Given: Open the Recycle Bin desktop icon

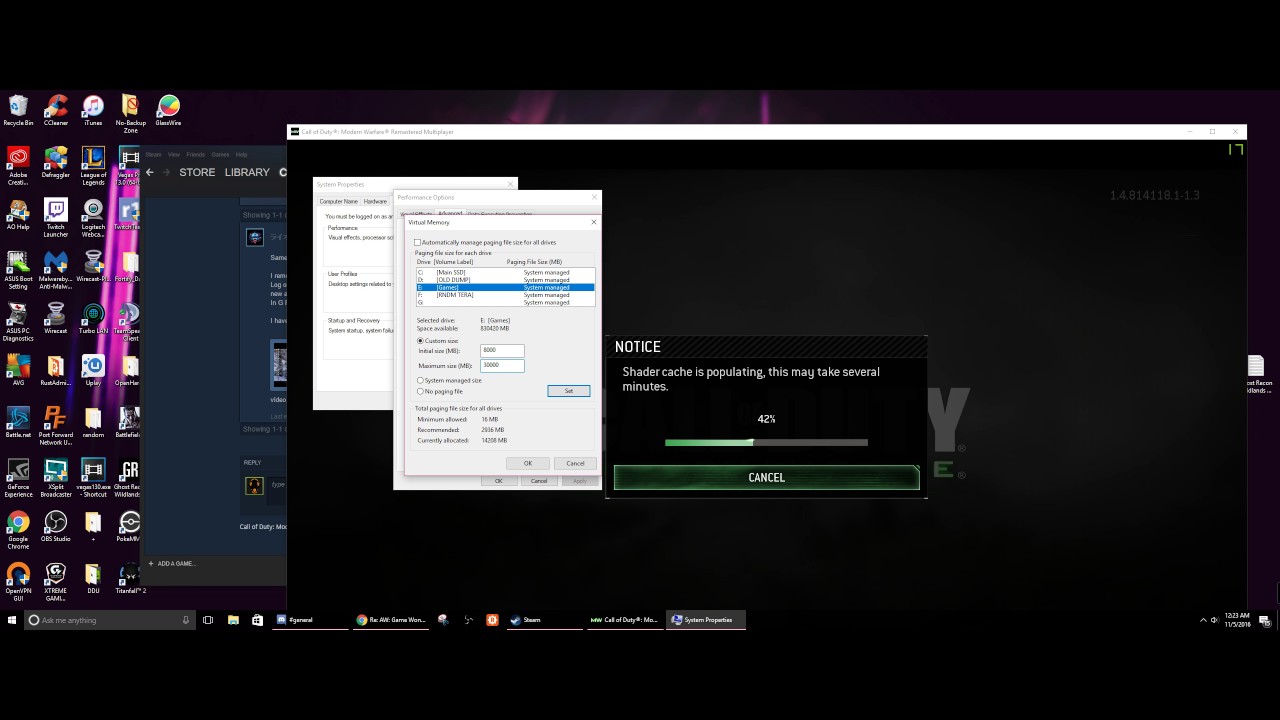Looking at the screenshot, I should [18, 110].
